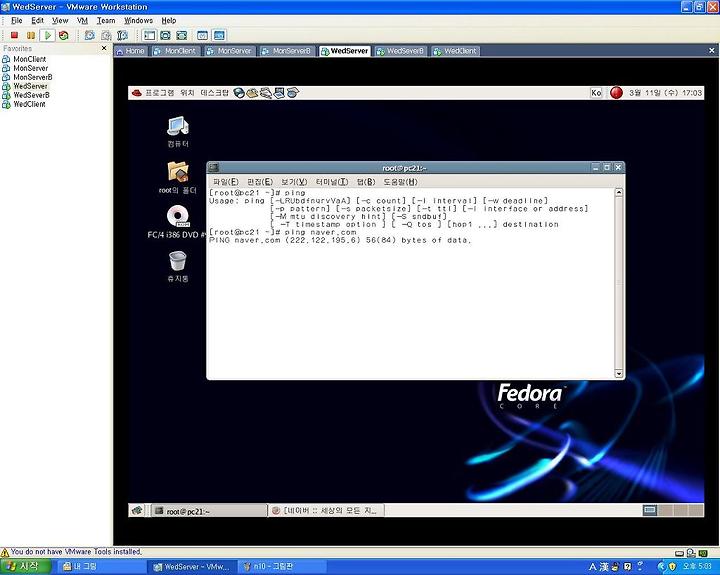Launch the mail client icon in the Fedora panel

pos(252,93)
